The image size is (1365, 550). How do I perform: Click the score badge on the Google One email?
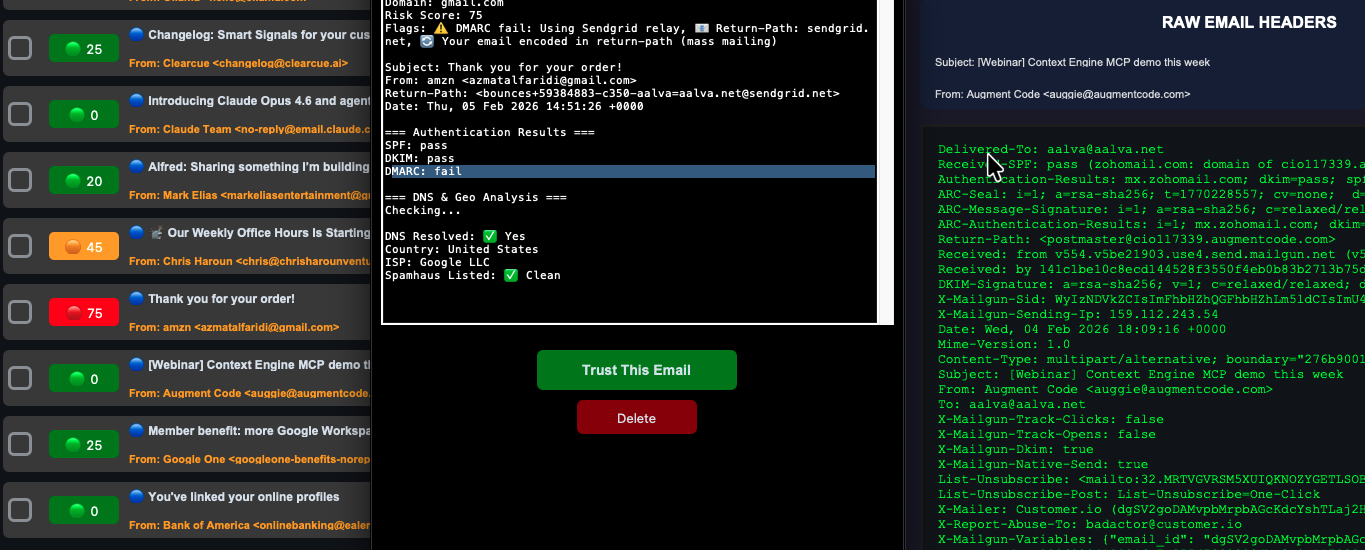click(x=84, y=444)
